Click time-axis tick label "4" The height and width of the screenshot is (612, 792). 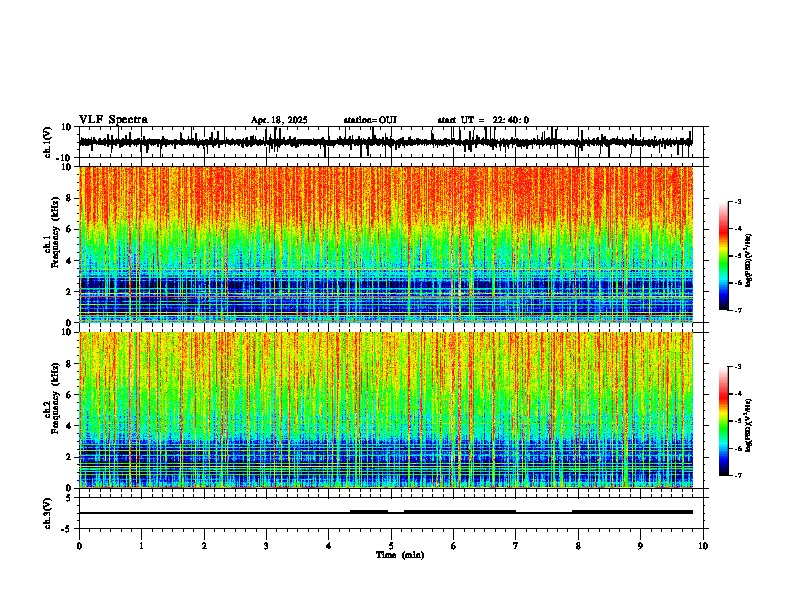pos(329,546)
